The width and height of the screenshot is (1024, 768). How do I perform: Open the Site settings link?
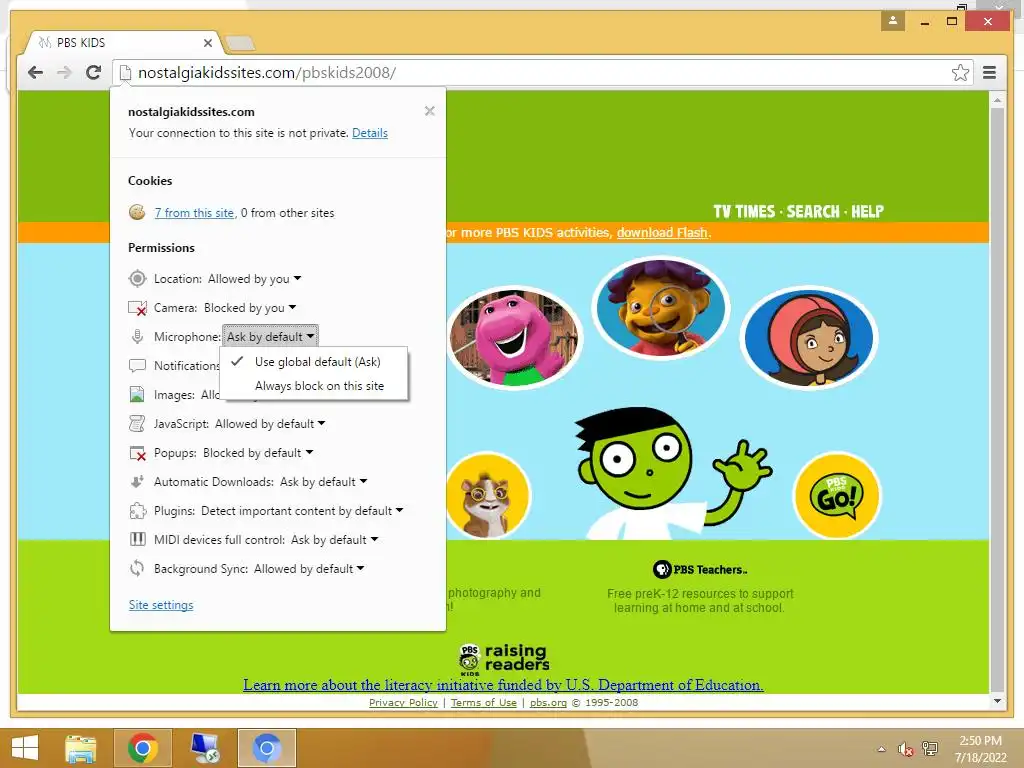(x=161, y=605)
